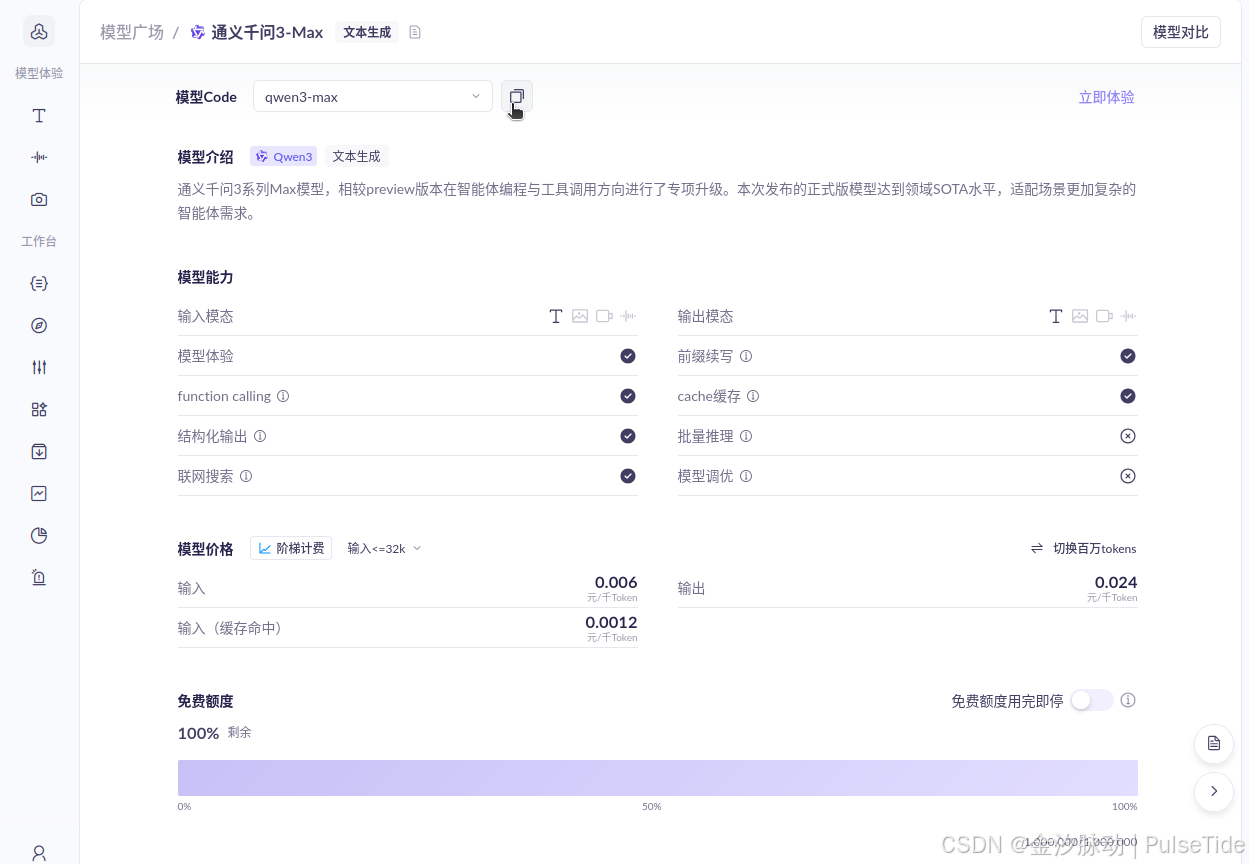The height and width of the screenshot is (864, 1249).
Task: Open the sliders tuning icon in sidebar
Action: tap(39, 367)
